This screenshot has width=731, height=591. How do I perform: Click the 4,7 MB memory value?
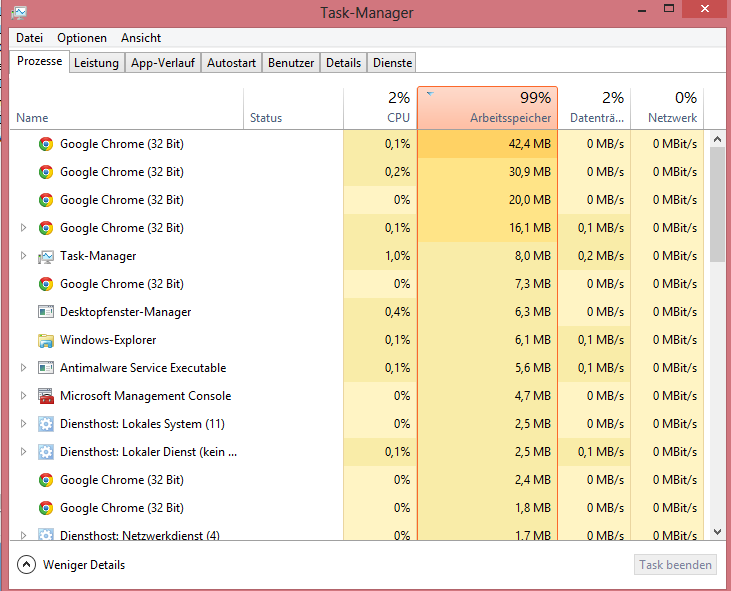(x=533, y=396)
